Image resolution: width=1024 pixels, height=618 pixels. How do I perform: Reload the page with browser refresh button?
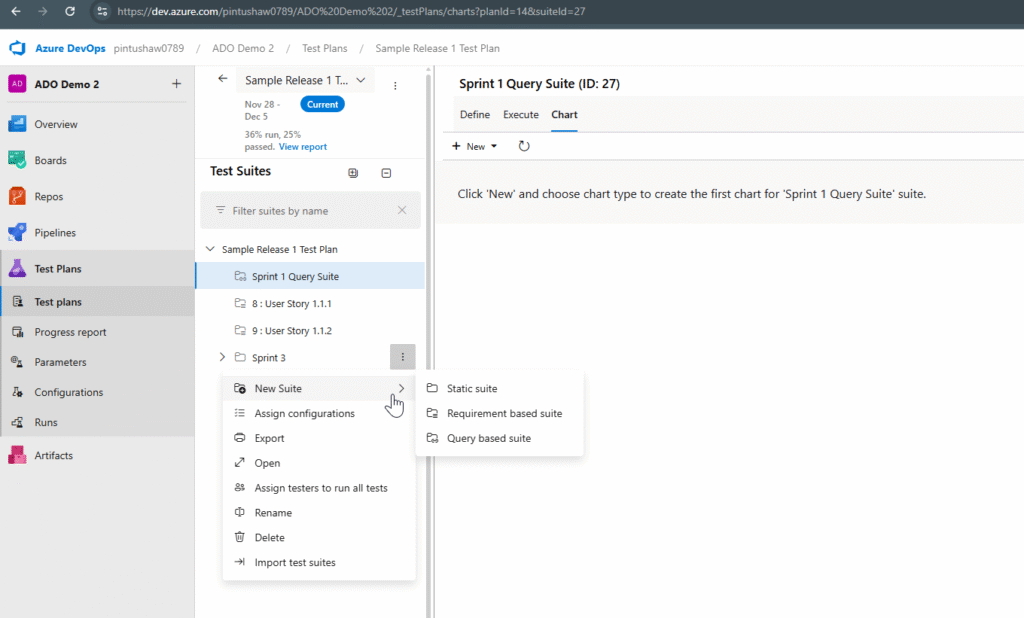pyautogui.click(x=69, y=11)
